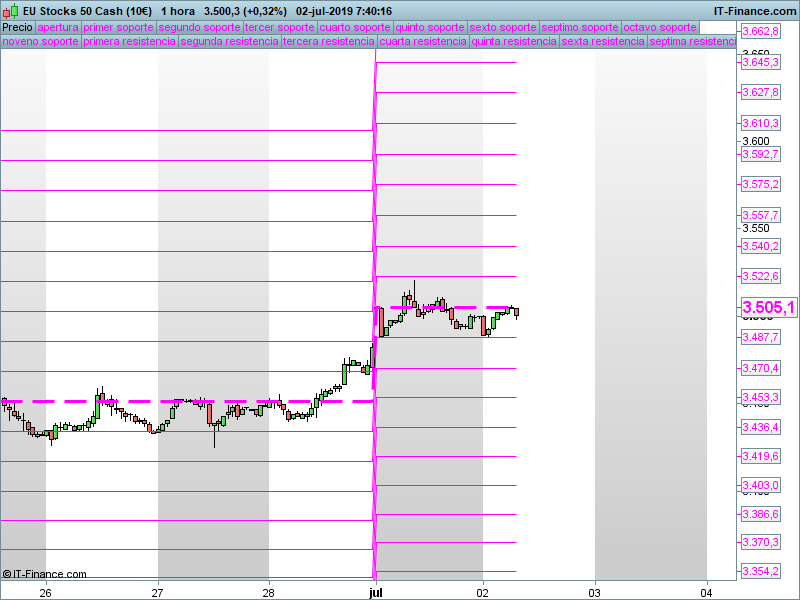Click the 3.592,7 price tag
Screen dimensions: 800x600
click(x=760, y=154)
